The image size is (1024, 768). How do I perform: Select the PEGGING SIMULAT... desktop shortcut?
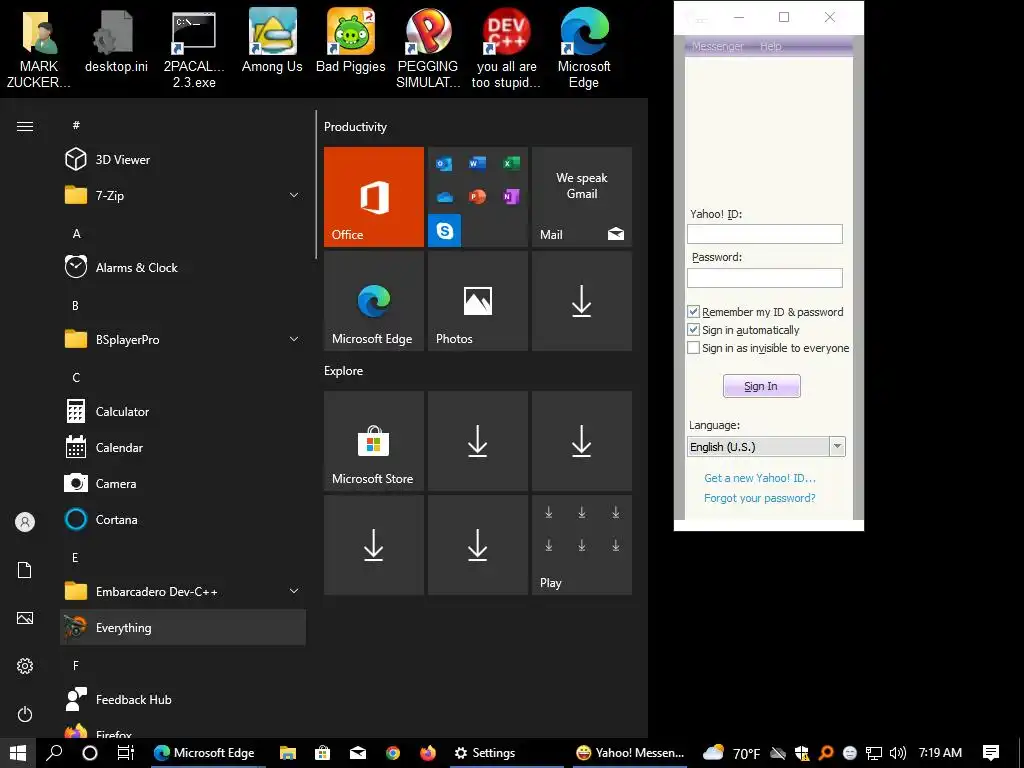click(x=428, y=49)
